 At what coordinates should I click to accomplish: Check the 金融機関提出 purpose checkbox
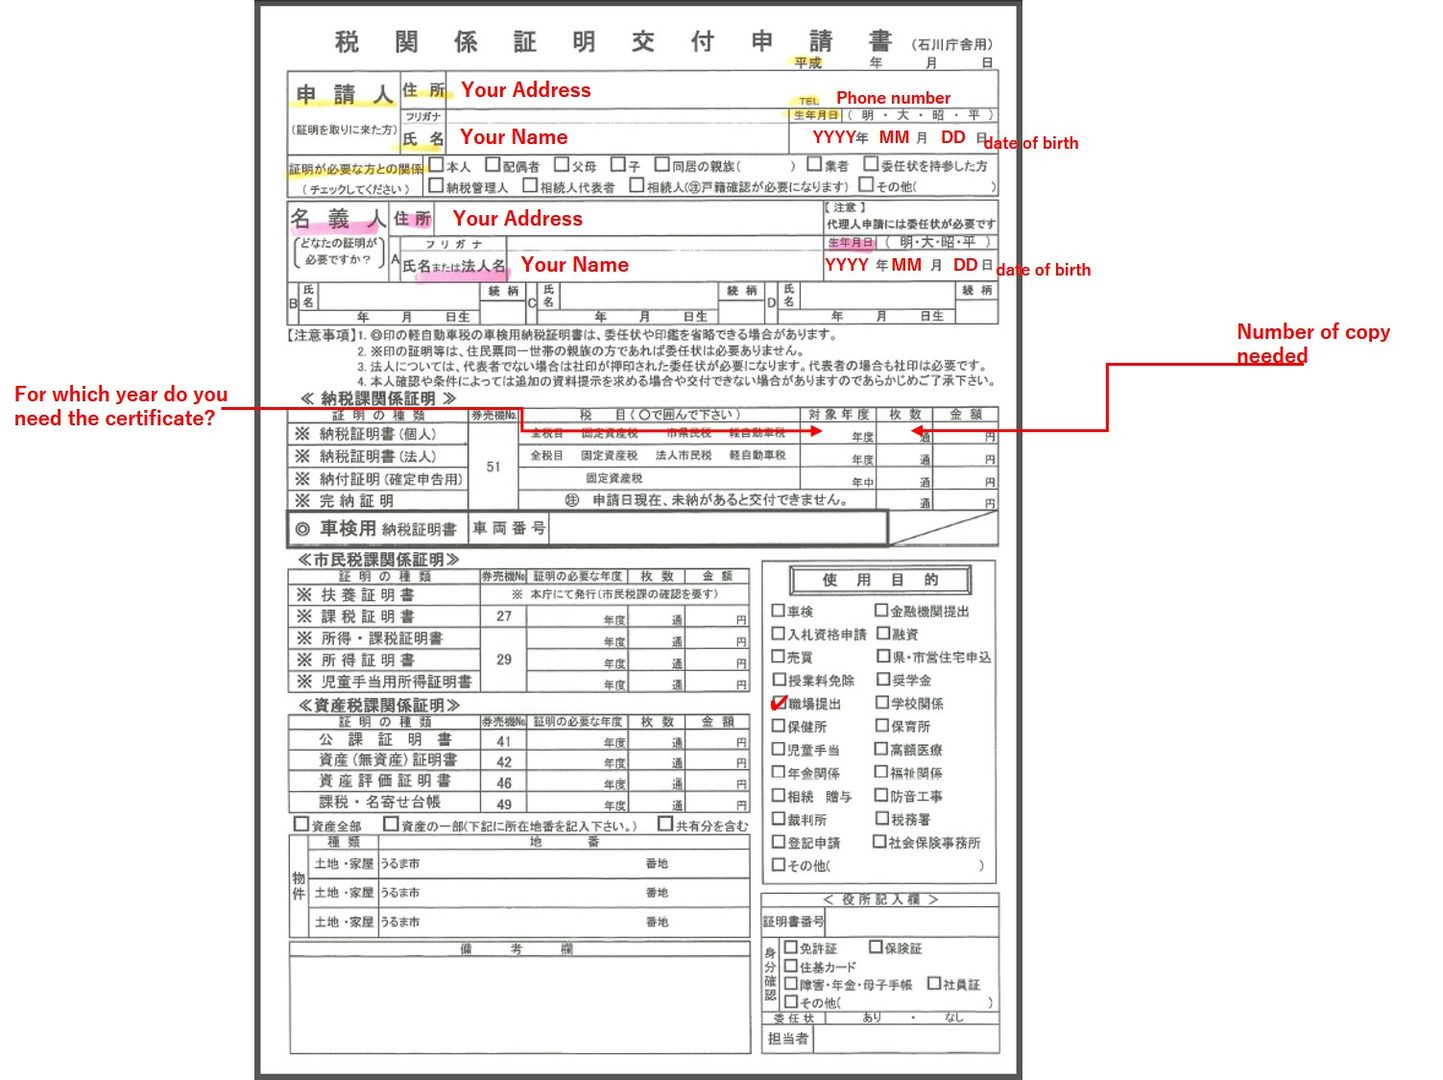(x=880, y=610)
